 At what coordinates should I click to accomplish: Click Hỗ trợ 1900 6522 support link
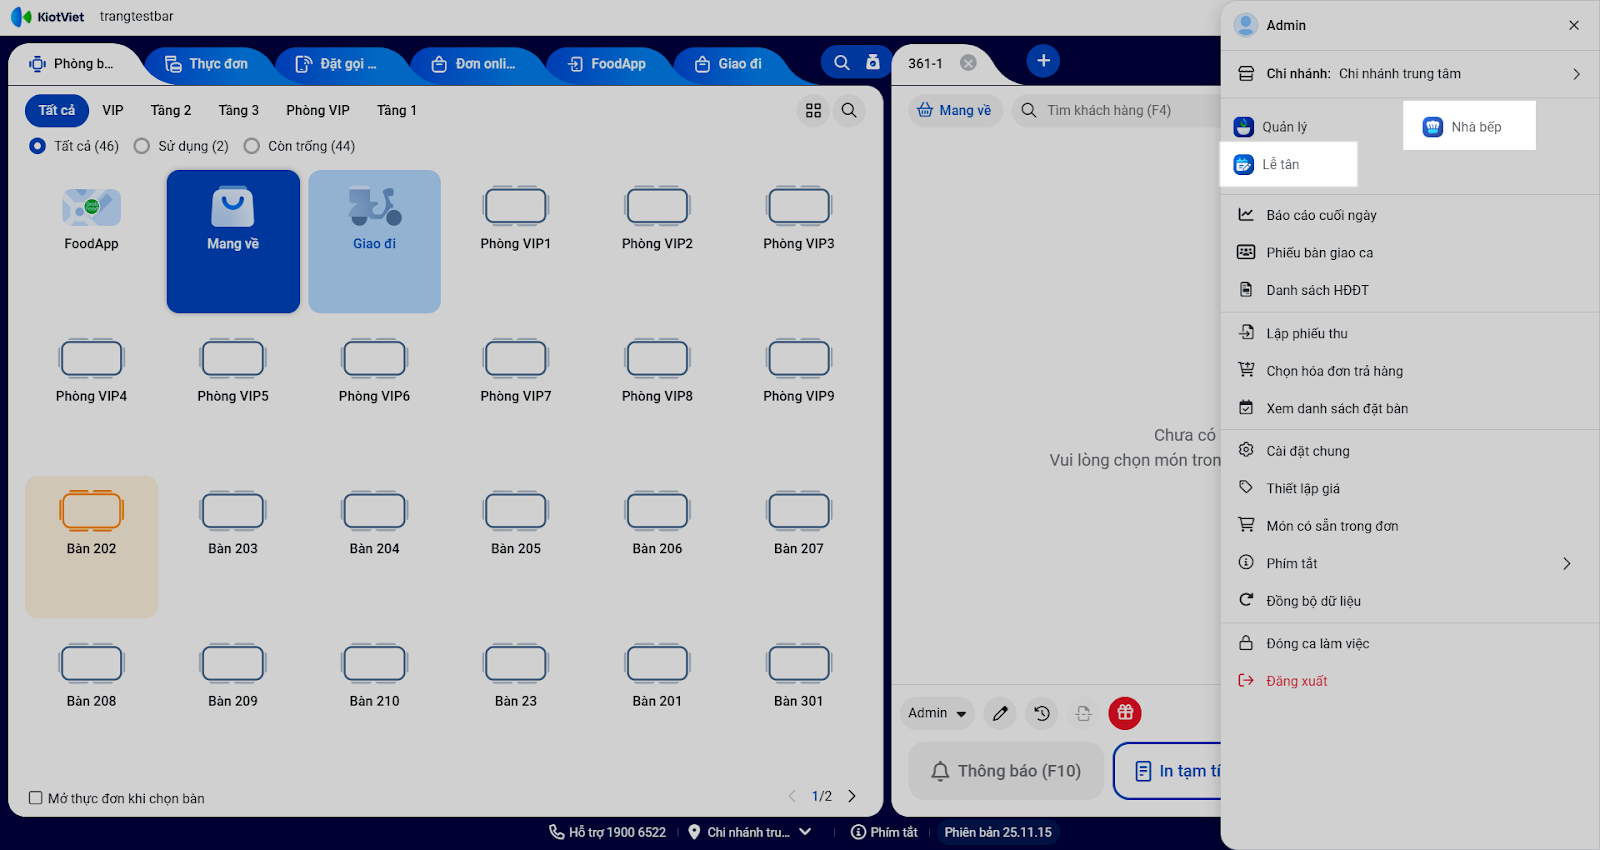click(607, 832)
